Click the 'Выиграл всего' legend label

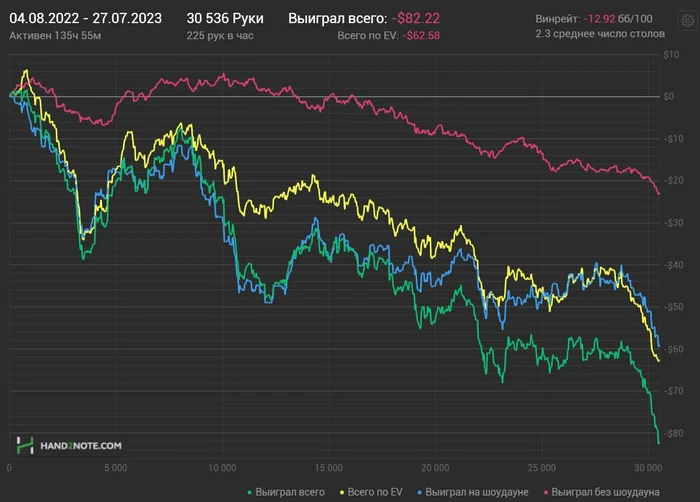point(290,492)
